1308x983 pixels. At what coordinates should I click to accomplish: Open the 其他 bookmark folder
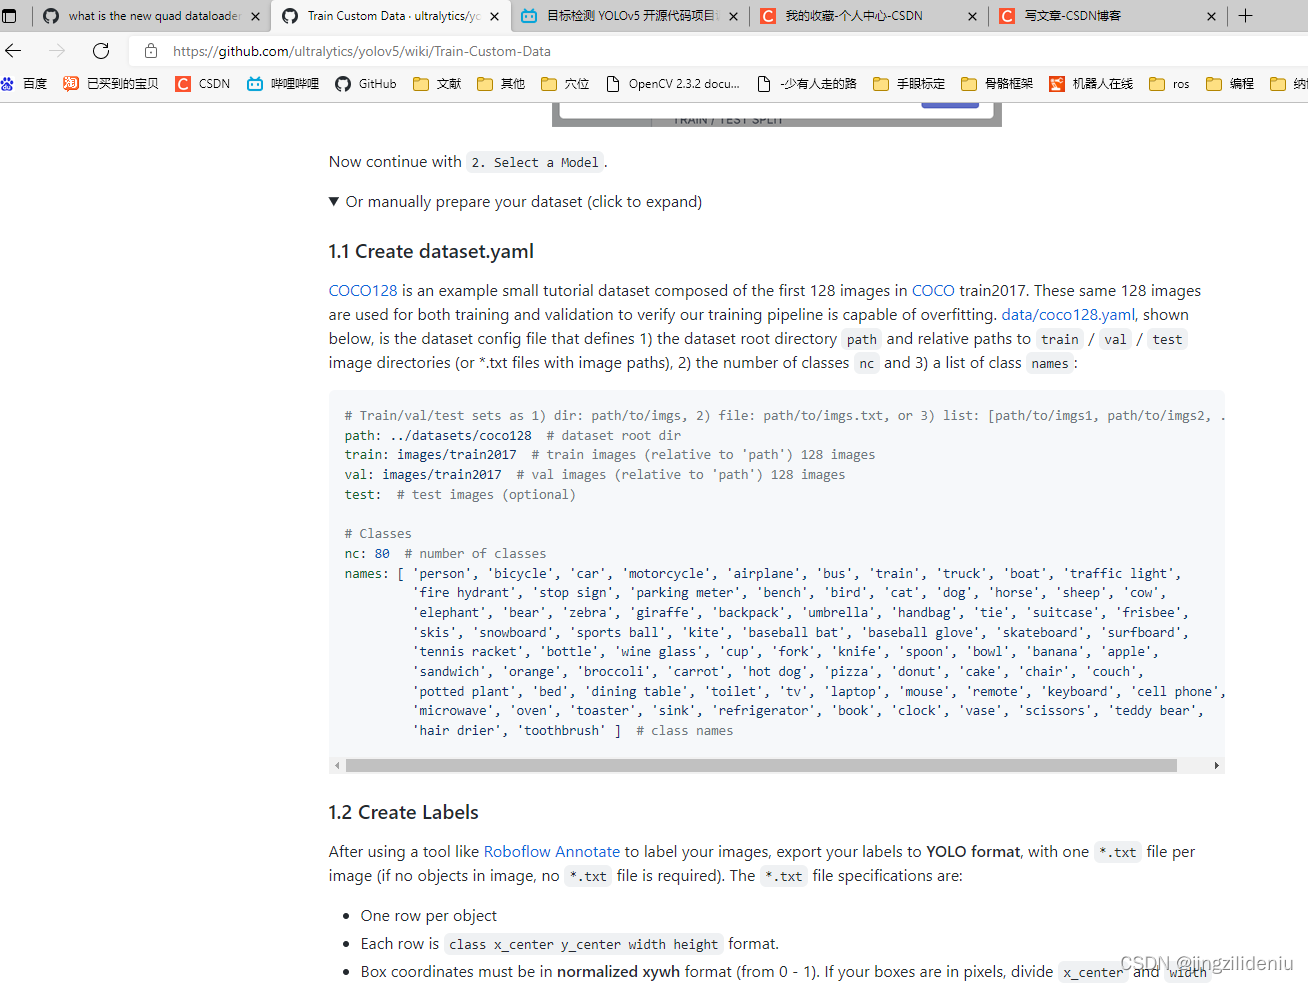(x=501, y=84)
